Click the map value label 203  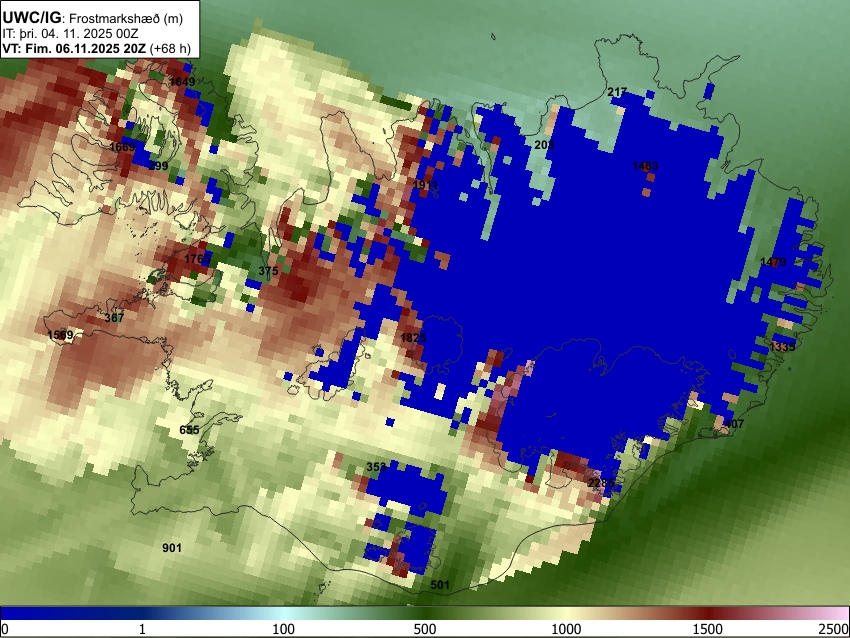point(544,145)
